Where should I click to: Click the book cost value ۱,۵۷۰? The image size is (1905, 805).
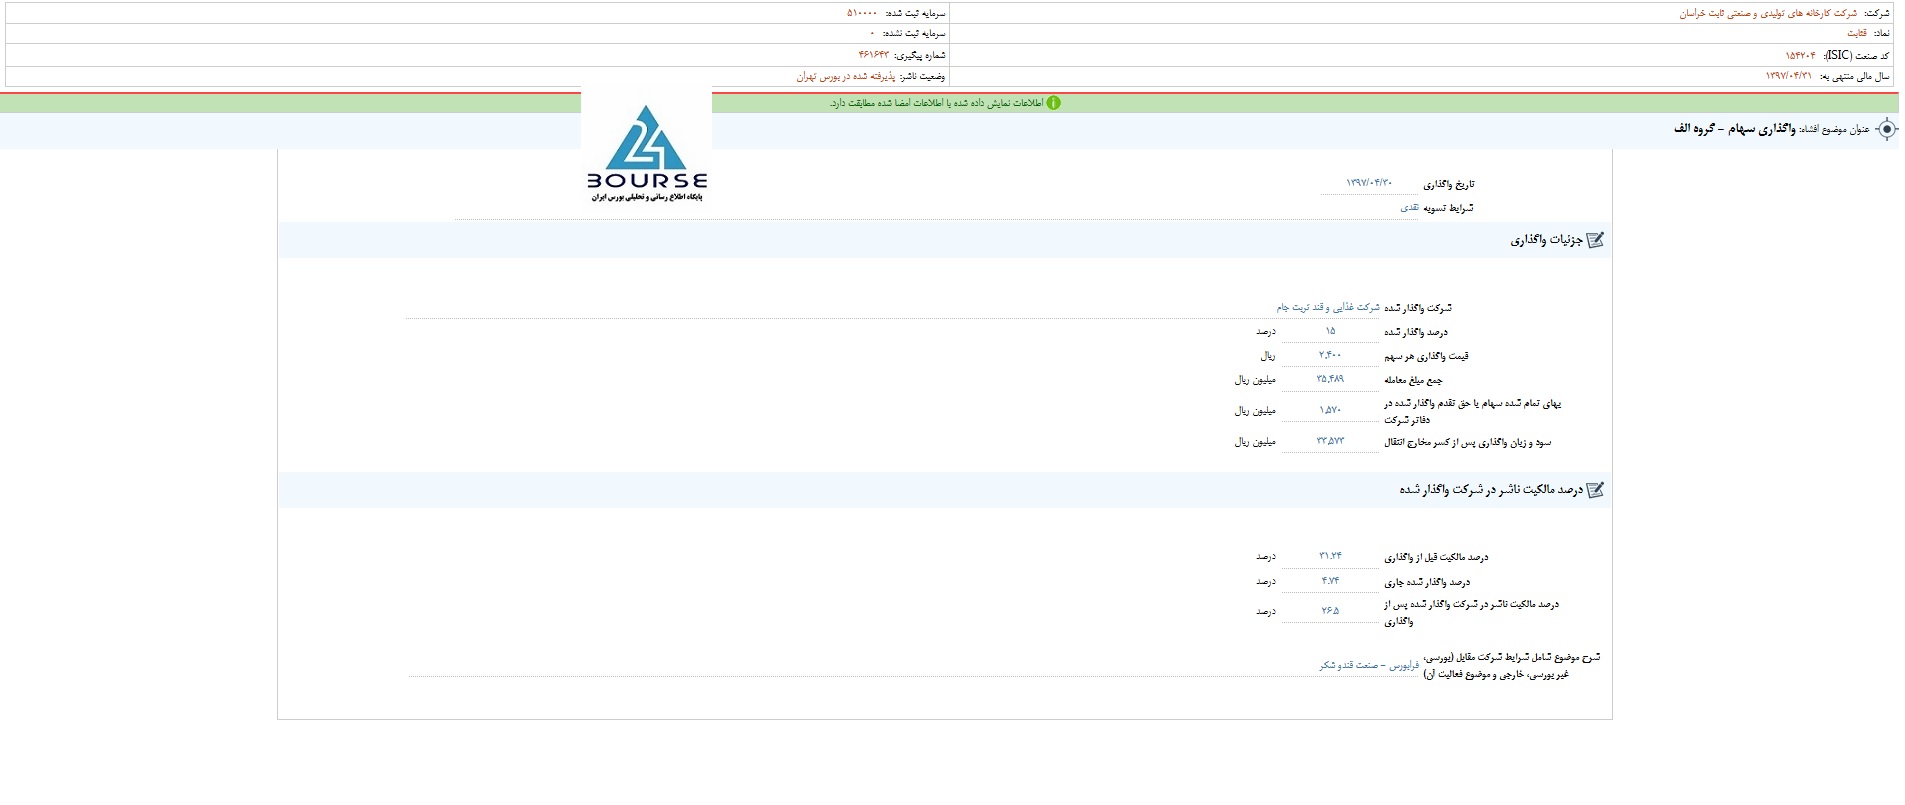1330,410
